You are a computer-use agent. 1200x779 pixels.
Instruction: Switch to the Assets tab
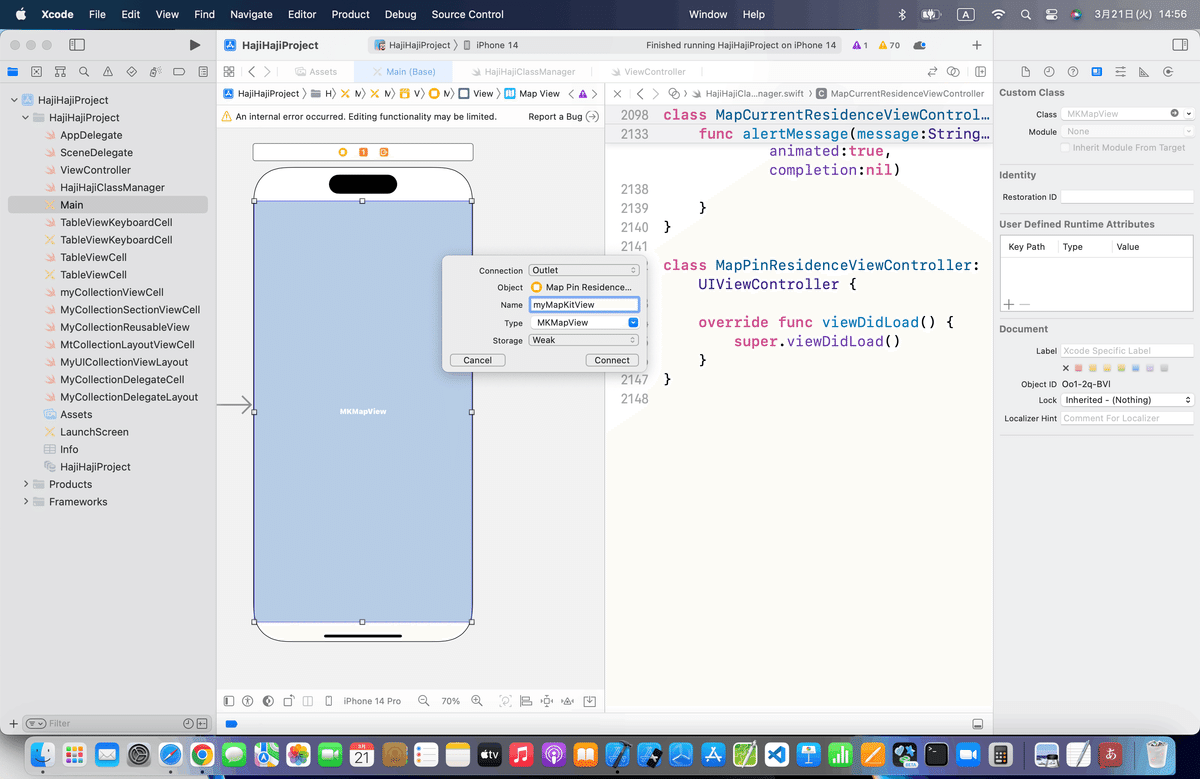[x=316, y=72]
